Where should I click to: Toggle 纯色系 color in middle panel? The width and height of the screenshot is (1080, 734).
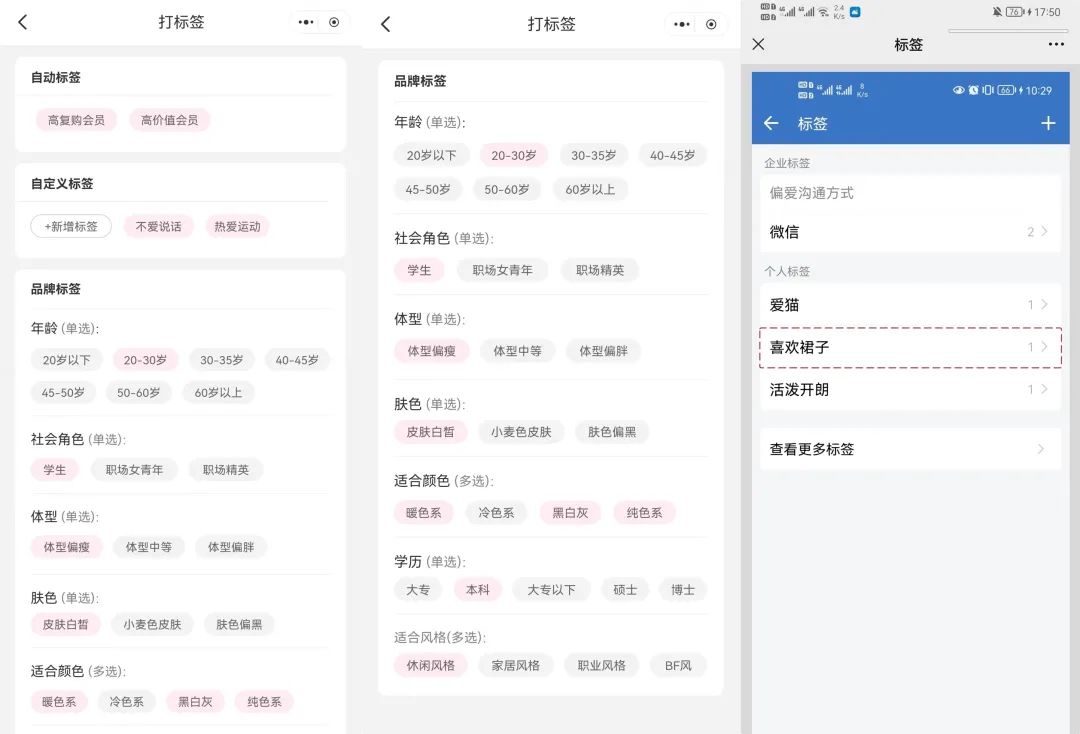coord(645,512)
